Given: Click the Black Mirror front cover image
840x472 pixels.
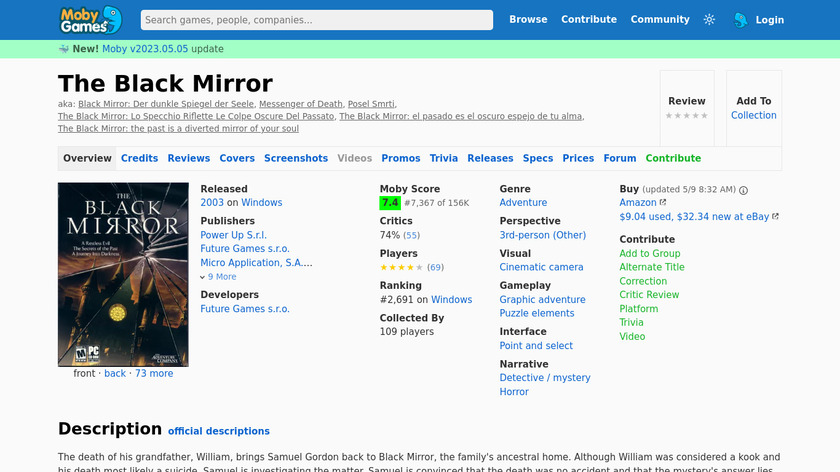Looking at the screenshot, I should pyautogui.click(x=123, y=274).
